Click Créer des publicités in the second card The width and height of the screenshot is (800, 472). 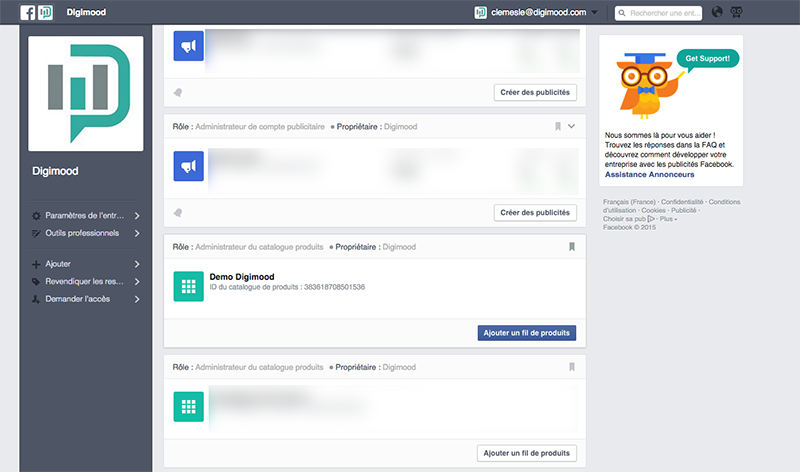(x=535, y=213)
